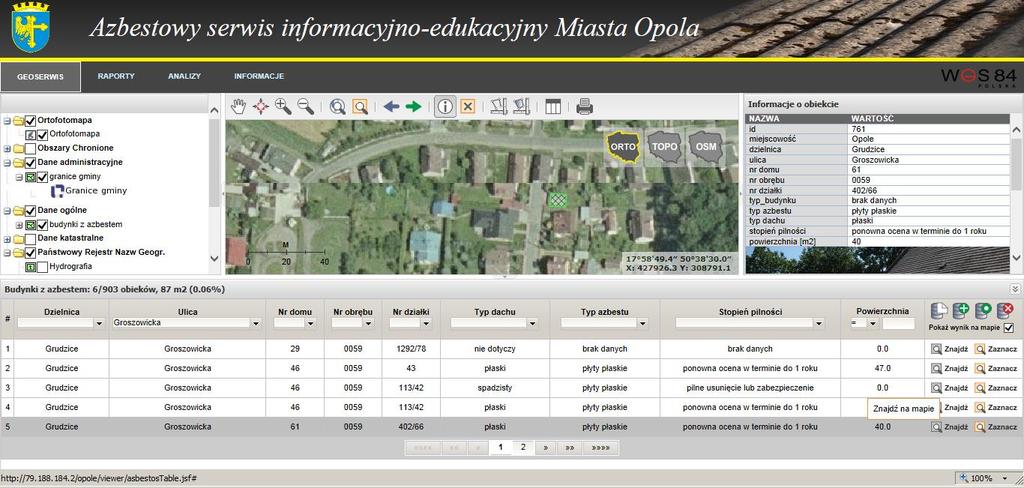The height and width of the screenshot is (488, 1024).
Task: Select the measure area ruler tool
Action: tap(521, 106)
